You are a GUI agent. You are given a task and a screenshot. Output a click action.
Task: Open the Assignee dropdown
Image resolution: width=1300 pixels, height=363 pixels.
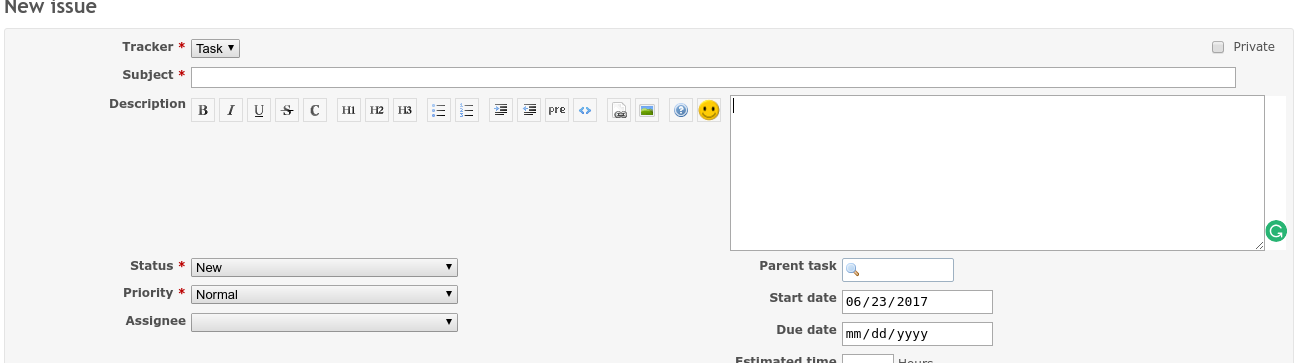(324, 322)
